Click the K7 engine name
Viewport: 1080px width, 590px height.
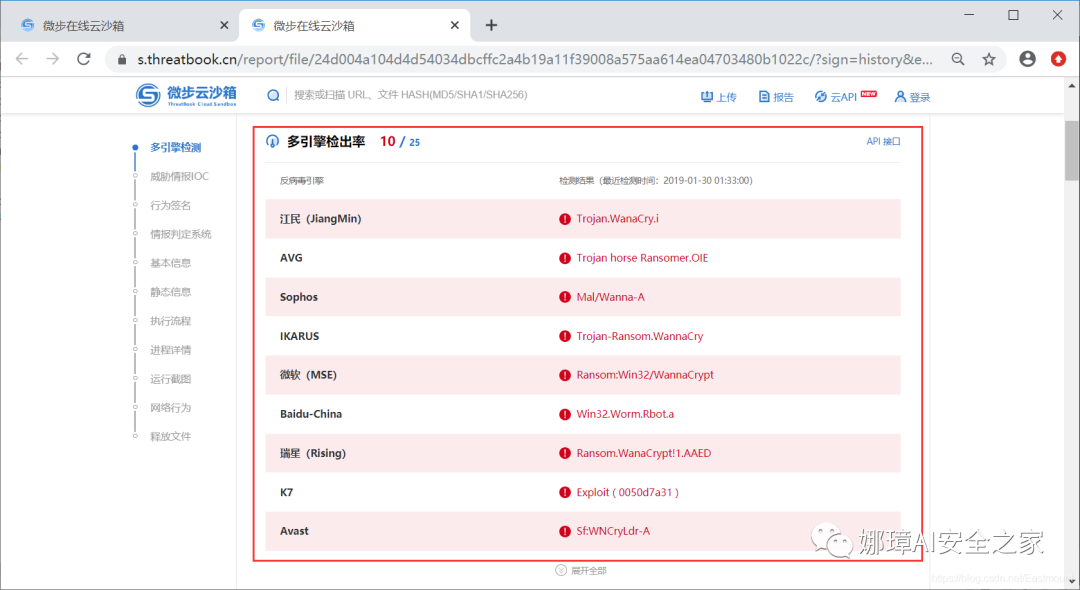287,493
